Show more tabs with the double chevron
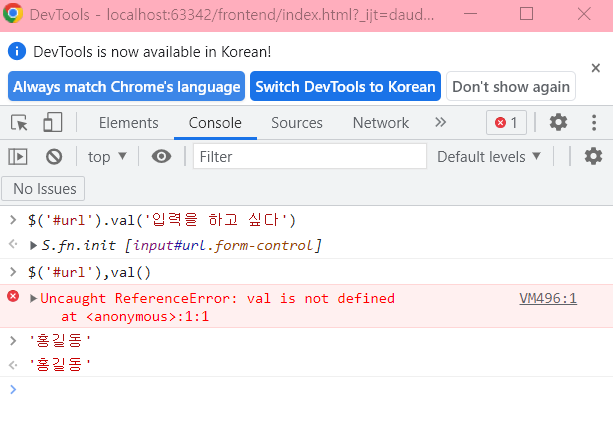Viewport: 613px width, 425px height. point(440,122)
